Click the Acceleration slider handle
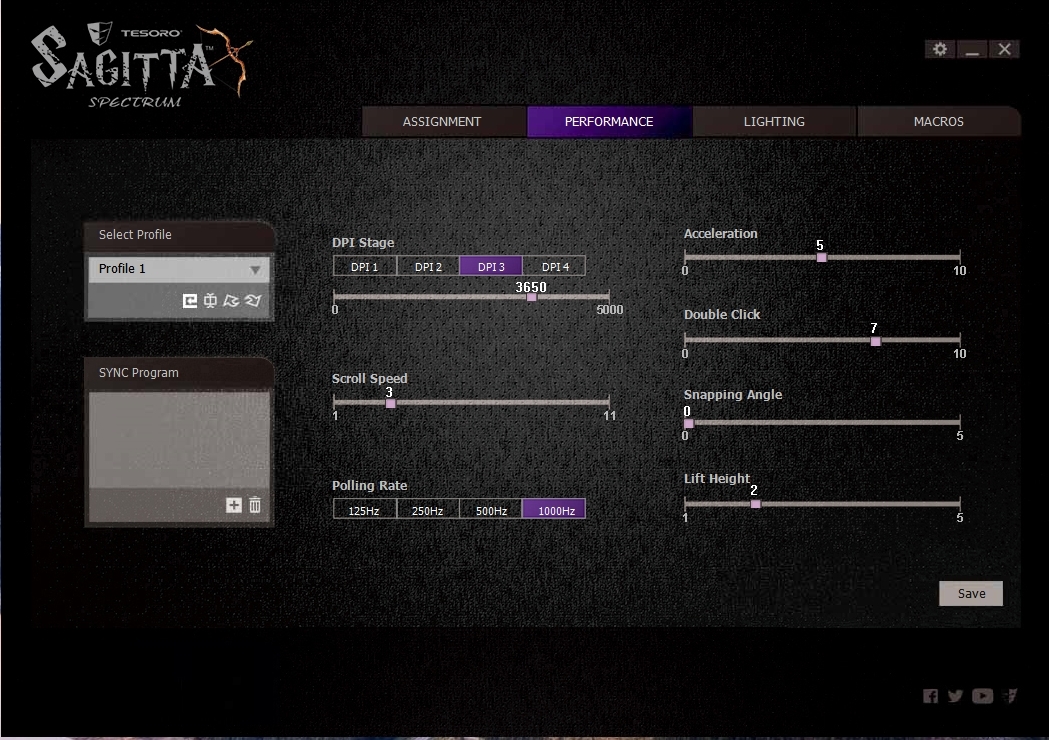This screenshot has height=740, width=1049. (x=822, y=258)
